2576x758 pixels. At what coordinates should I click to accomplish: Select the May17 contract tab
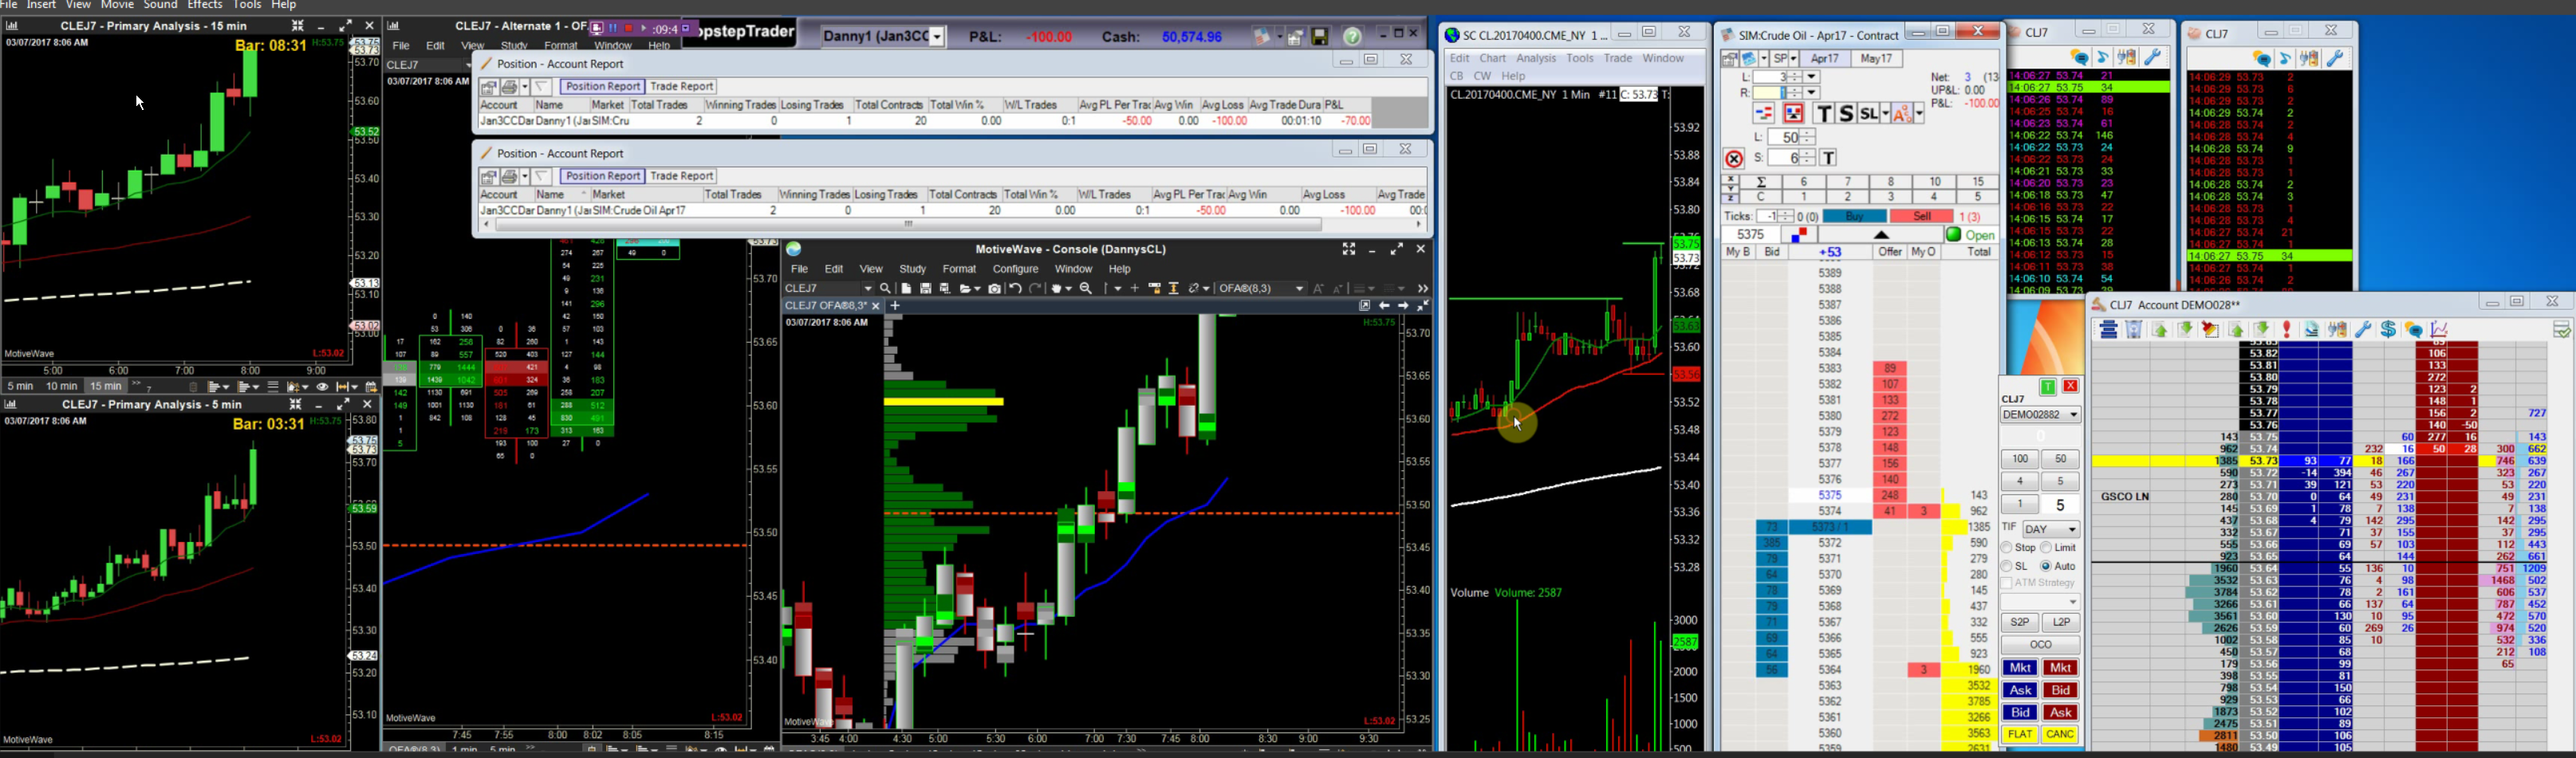(x=1876, y=59)
